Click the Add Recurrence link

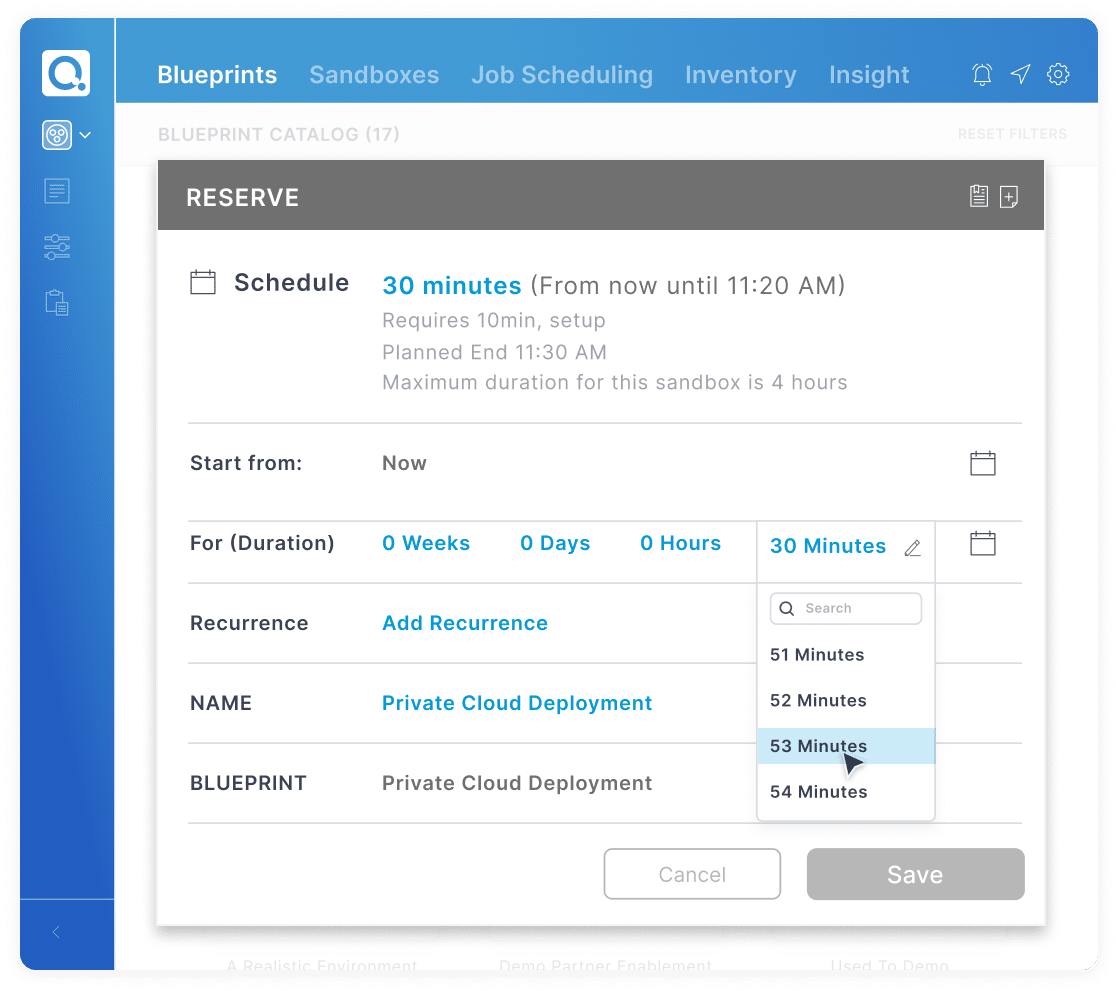coord(465,623)
